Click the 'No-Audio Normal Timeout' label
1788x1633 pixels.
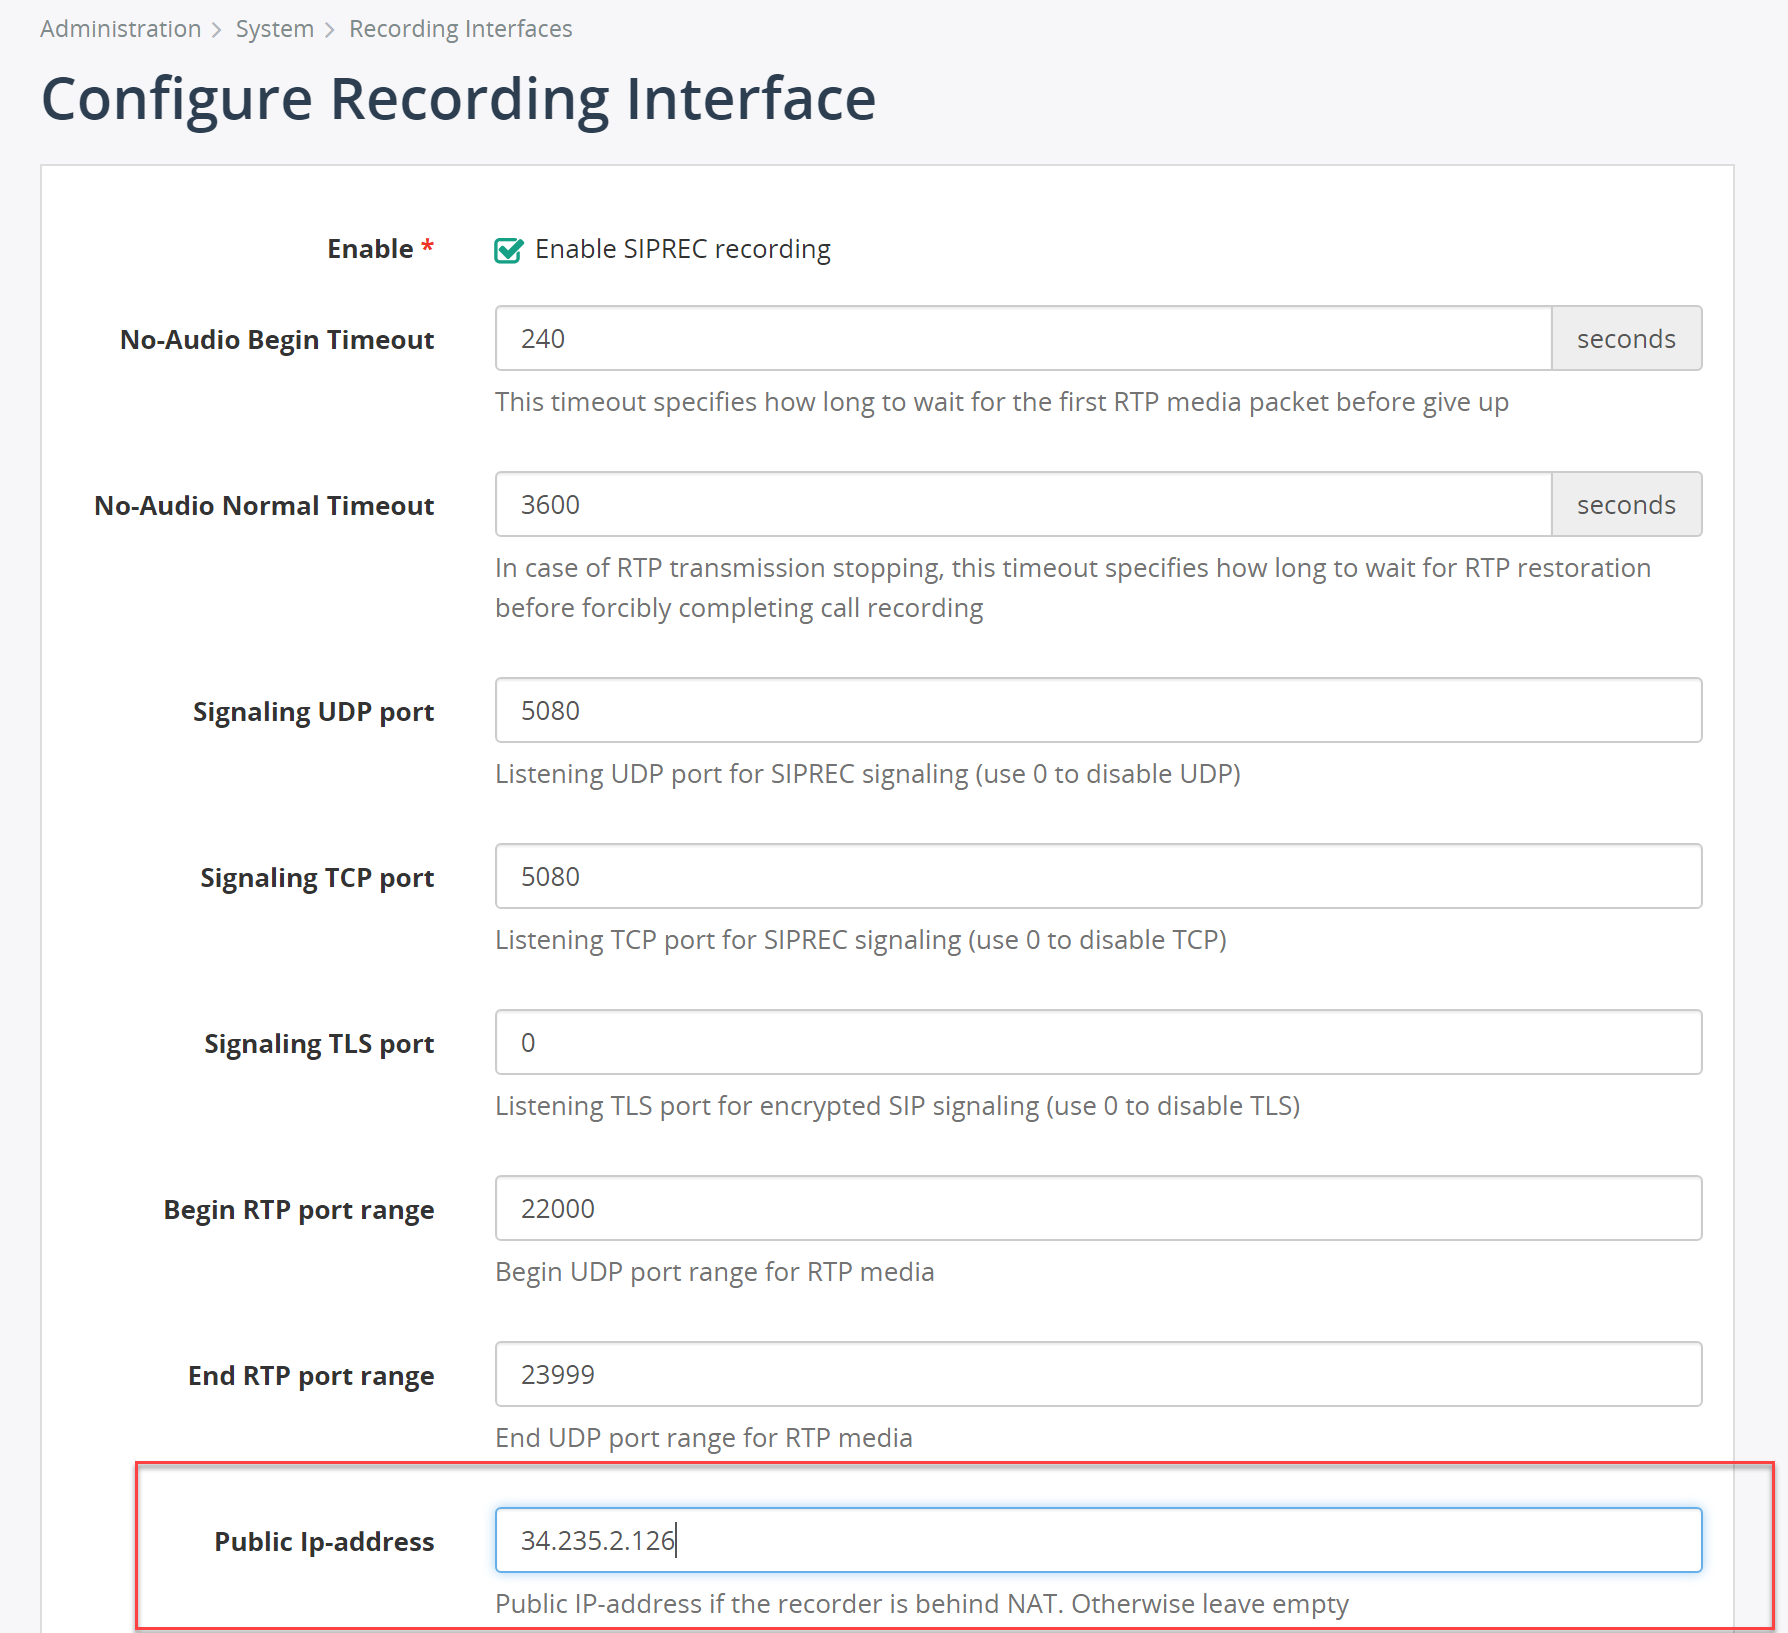tap(264, 506)
